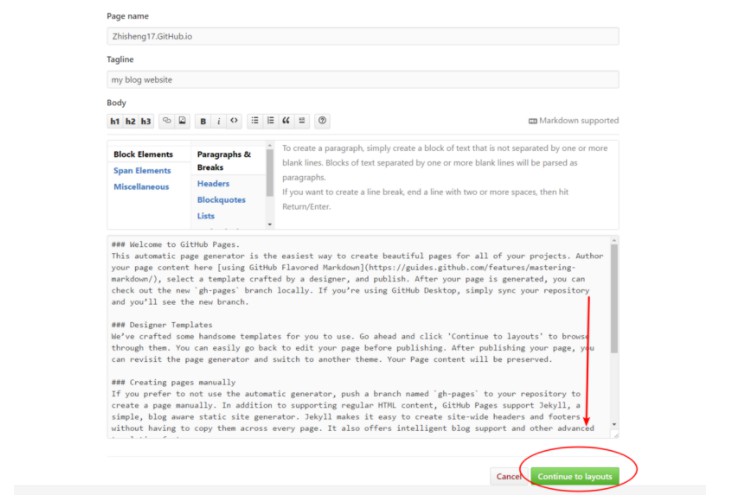
Task: Open the Markdown help question mark icon
Action: [x=322, y=121]
